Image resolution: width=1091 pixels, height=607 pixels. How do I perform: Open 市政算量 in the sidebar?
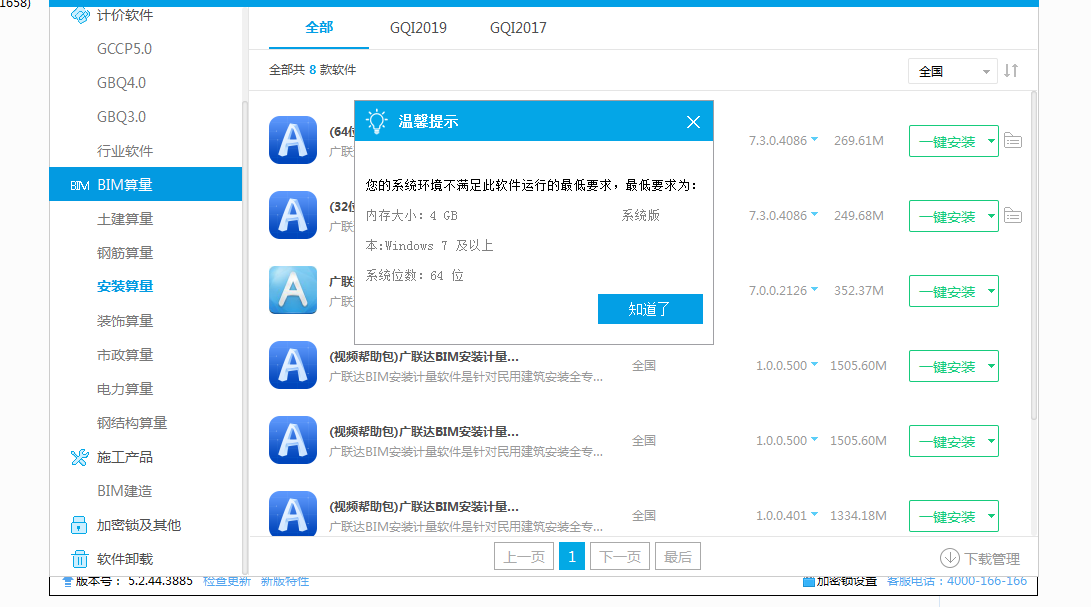point(125,355)
